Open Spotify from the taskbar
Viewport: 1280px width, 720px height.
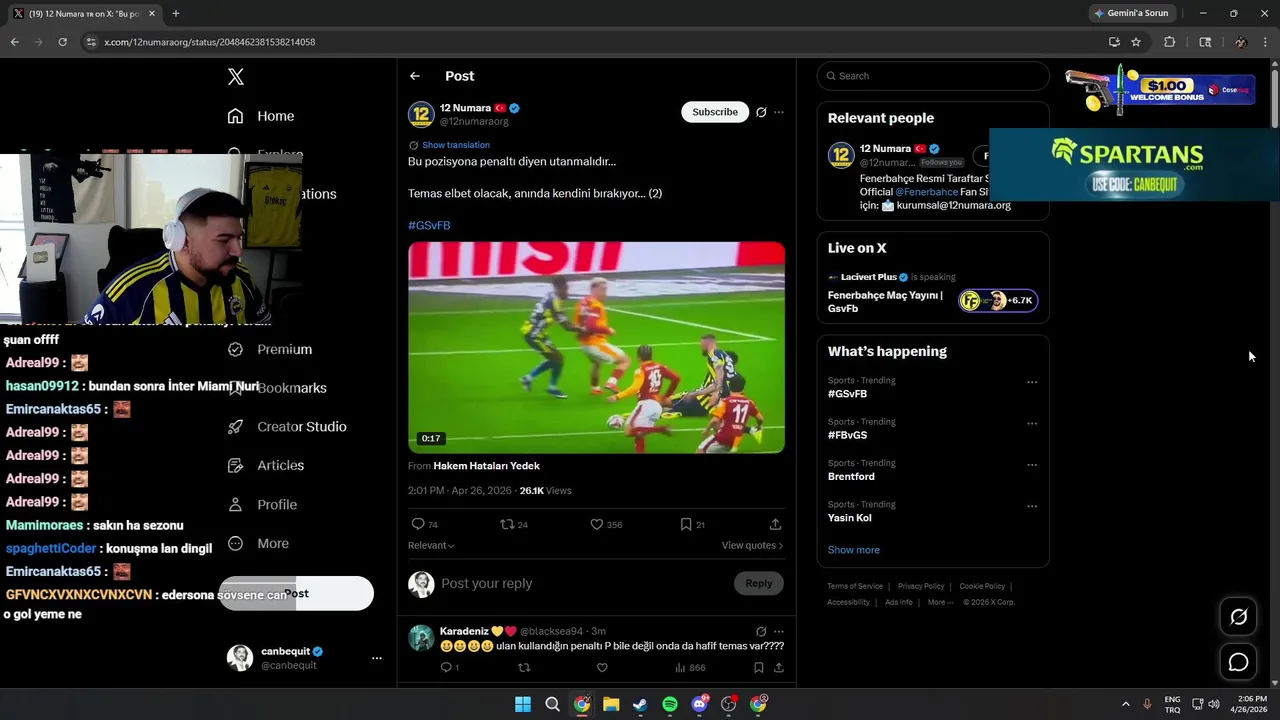coord(670,704)
